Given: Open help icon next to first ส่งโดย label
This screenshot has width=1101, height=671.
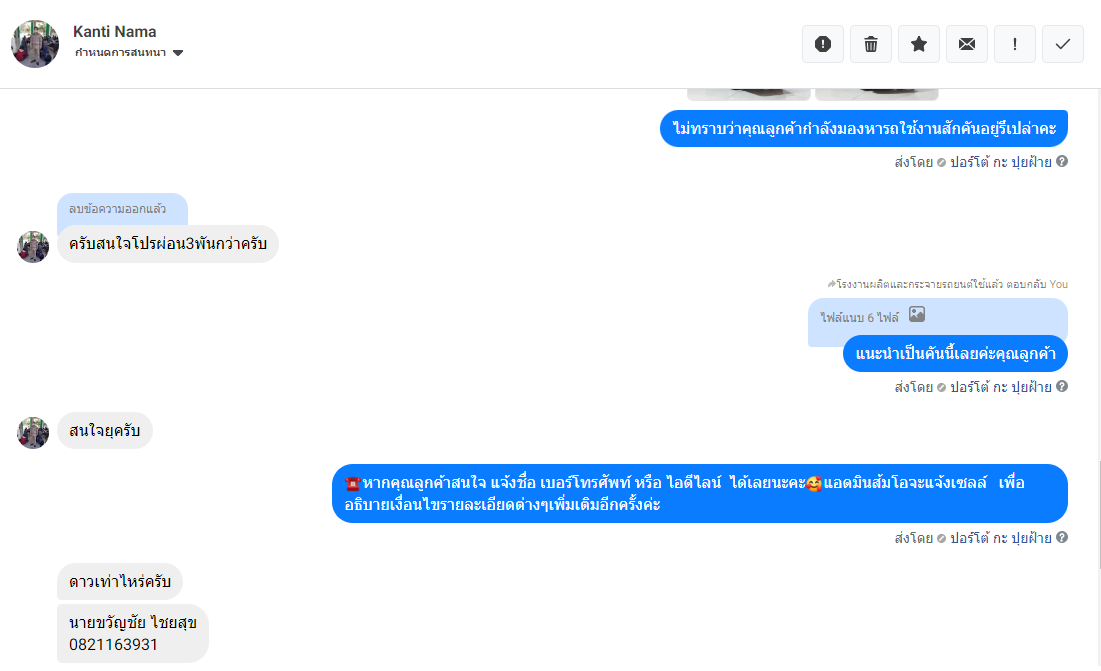Looking at the screenshot, I should click(x=1062, y=161).
